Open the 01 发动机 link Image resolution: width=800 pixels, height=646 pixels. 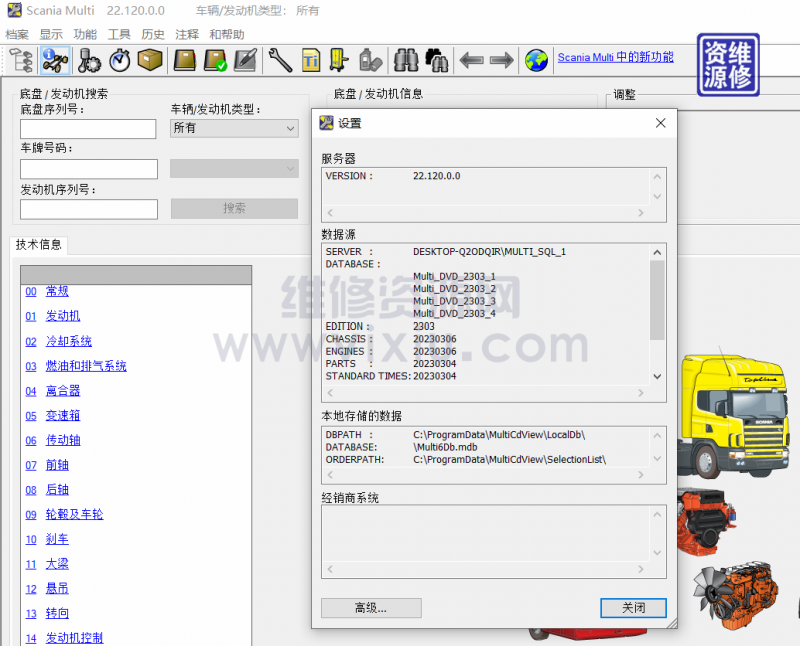click(x=53, y=316)
